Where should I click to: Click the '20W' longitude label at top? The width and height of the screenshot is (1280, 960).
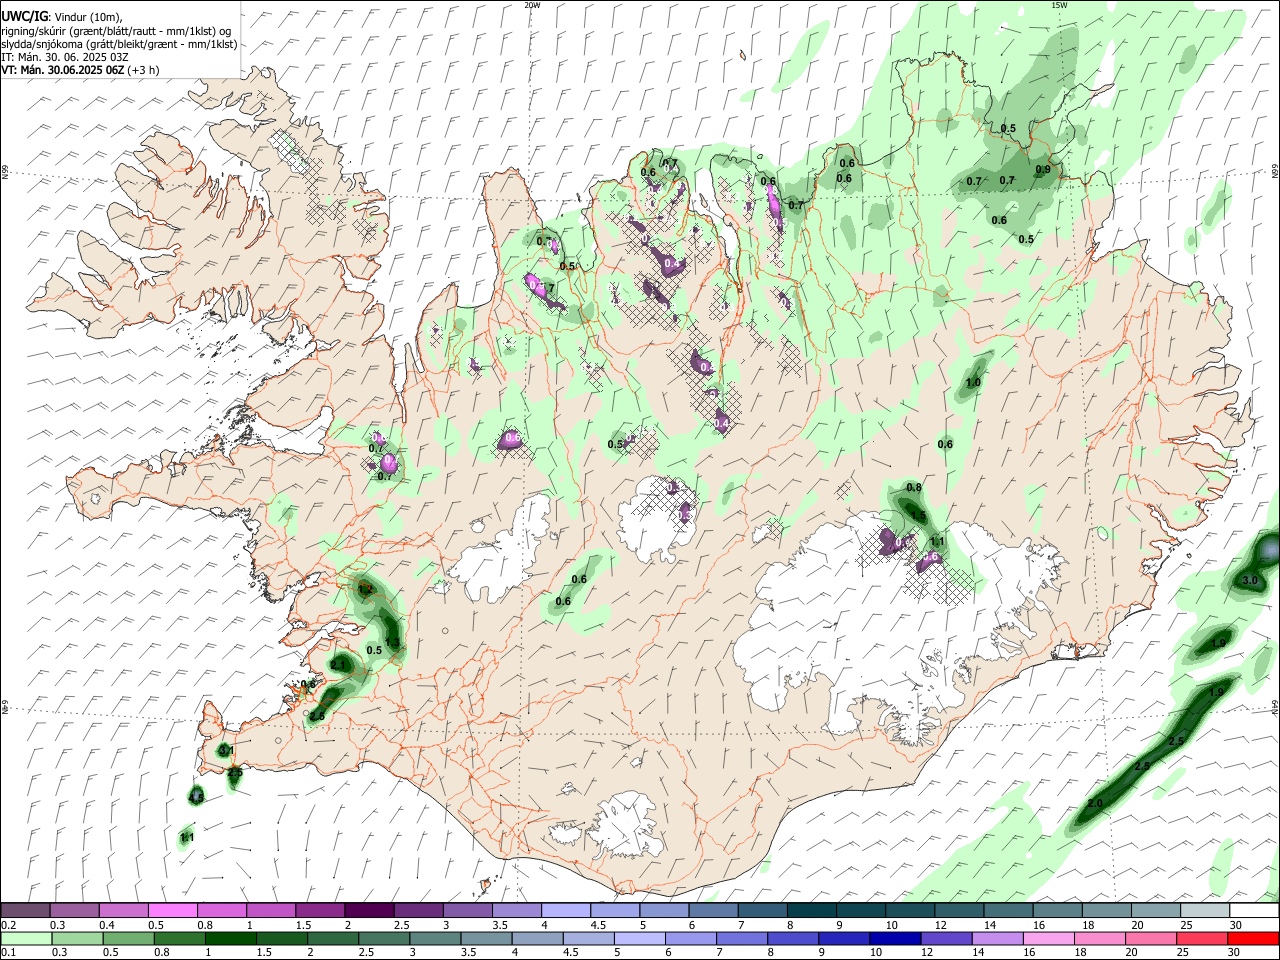[x=533, y=5]
